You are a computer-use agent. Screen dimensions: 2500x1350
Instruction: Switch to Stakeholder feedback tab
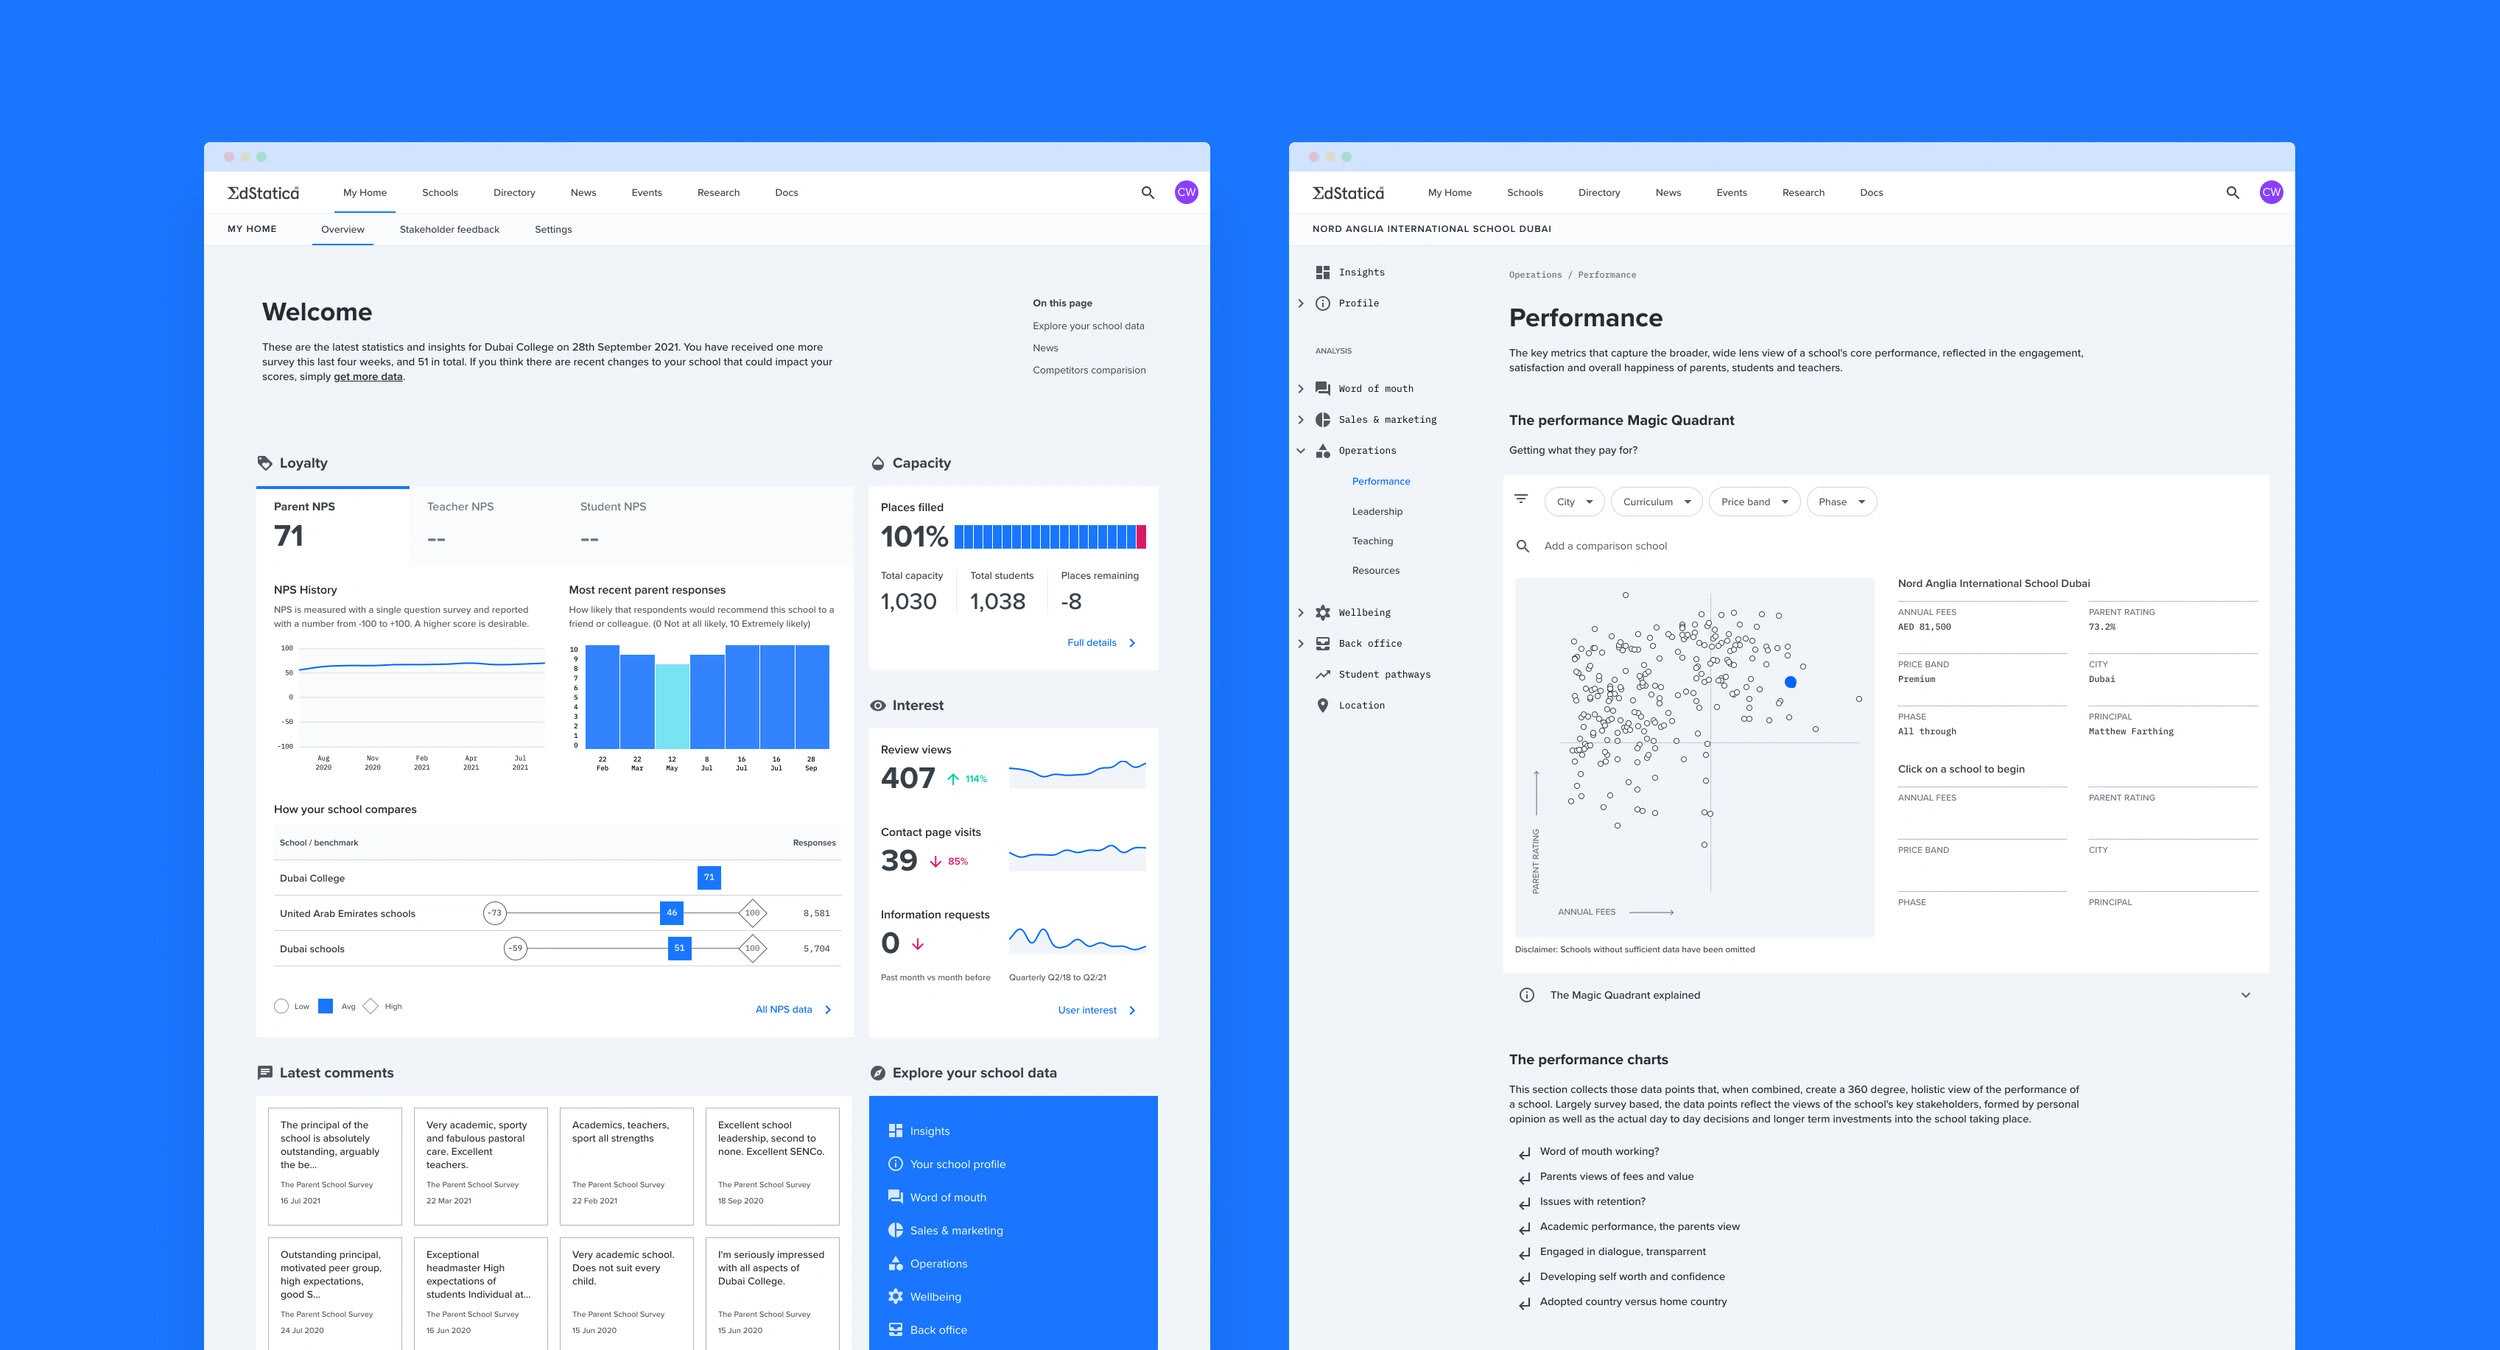[449, 230]
